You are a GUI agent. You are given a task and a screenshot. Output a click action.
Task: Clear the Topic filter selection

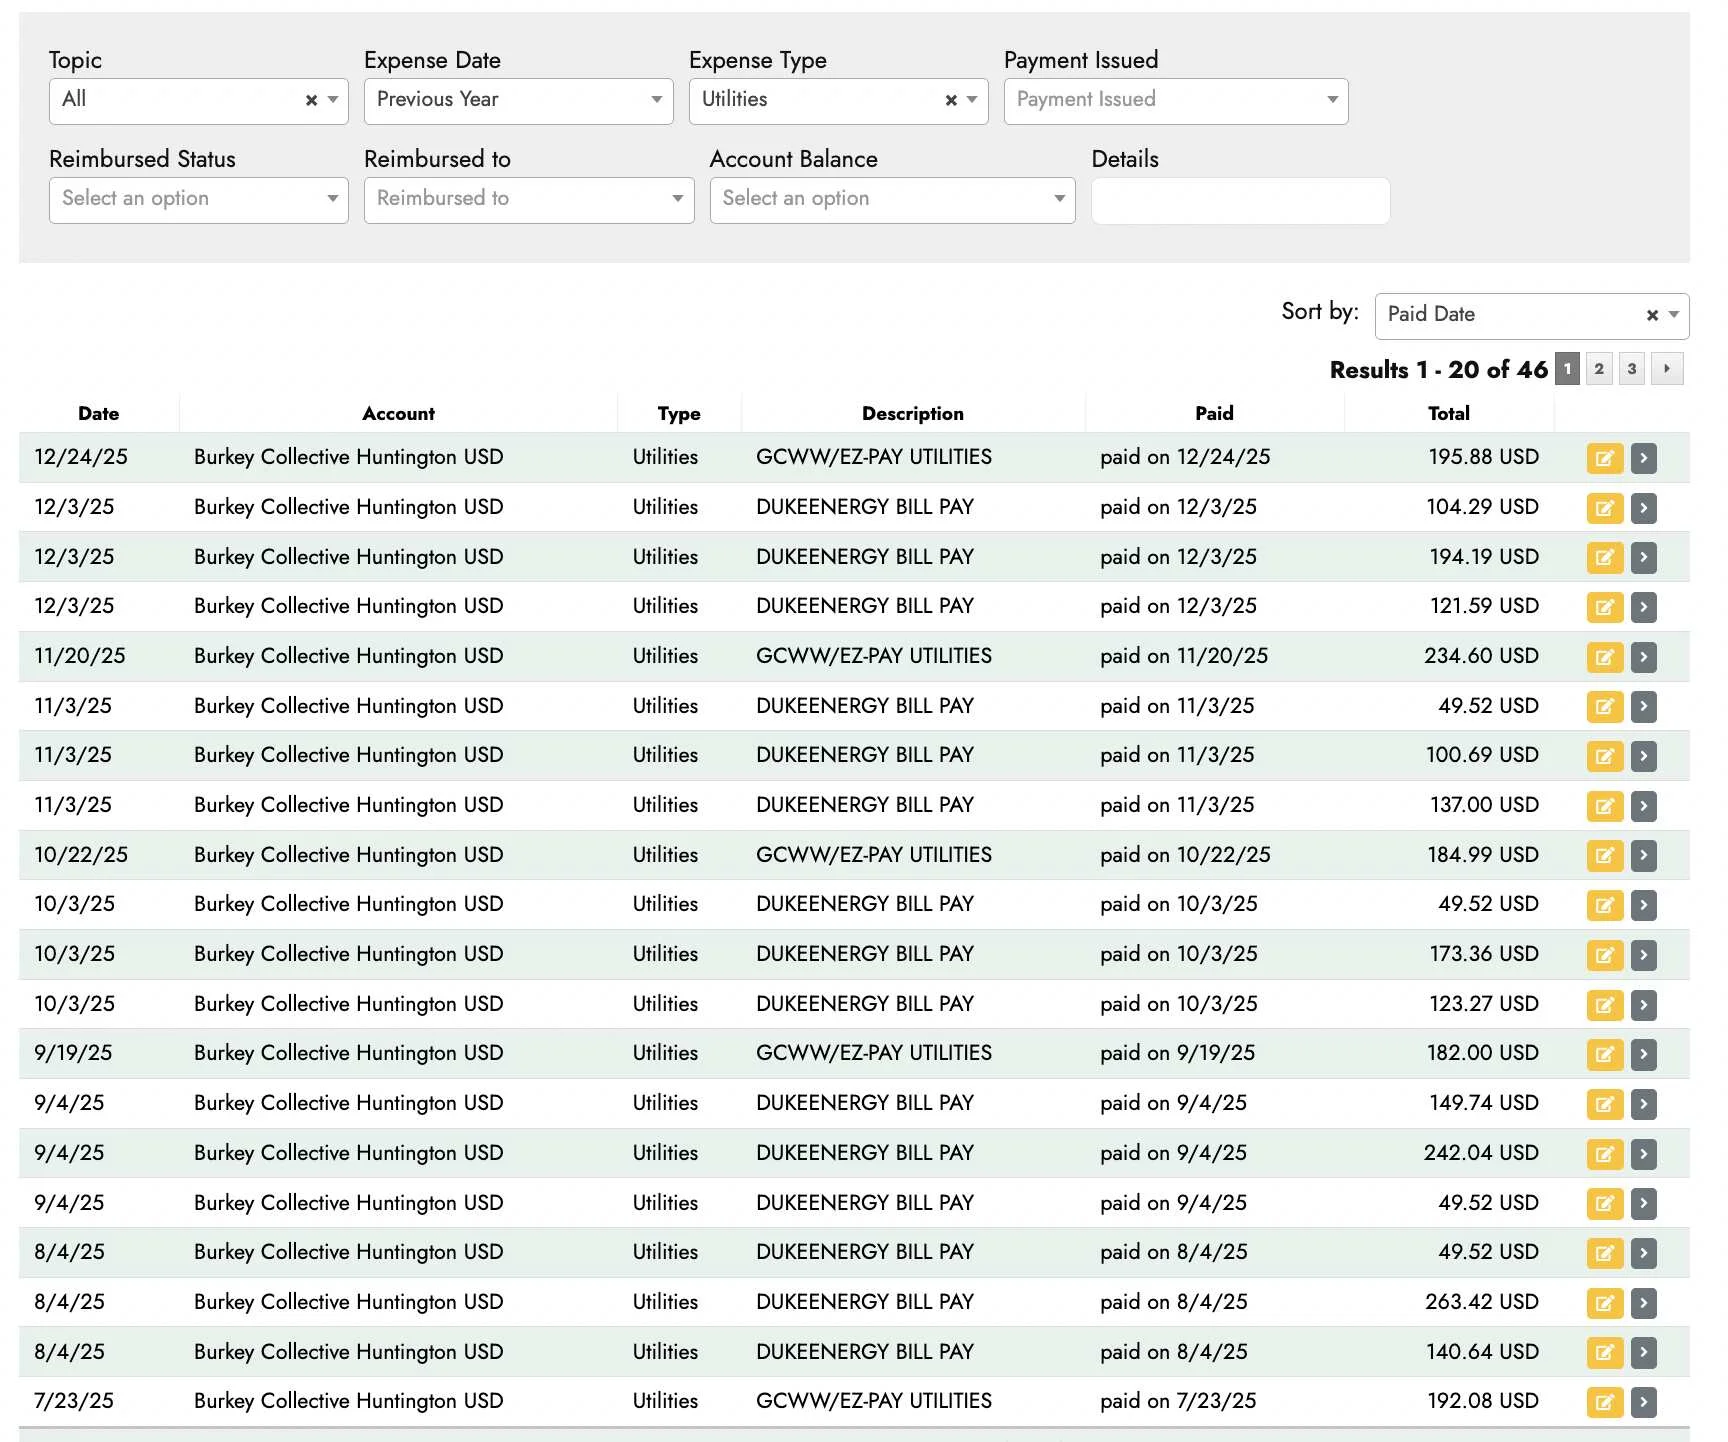click(x=311, y=101)
